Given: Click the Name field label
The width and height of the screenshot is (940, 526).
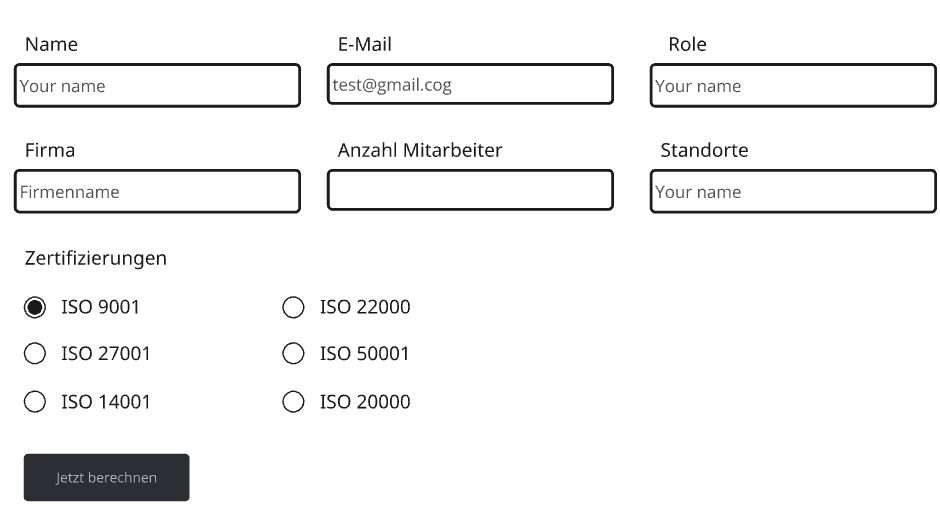Looking at the screenshot, I should (x=51, y=45).
